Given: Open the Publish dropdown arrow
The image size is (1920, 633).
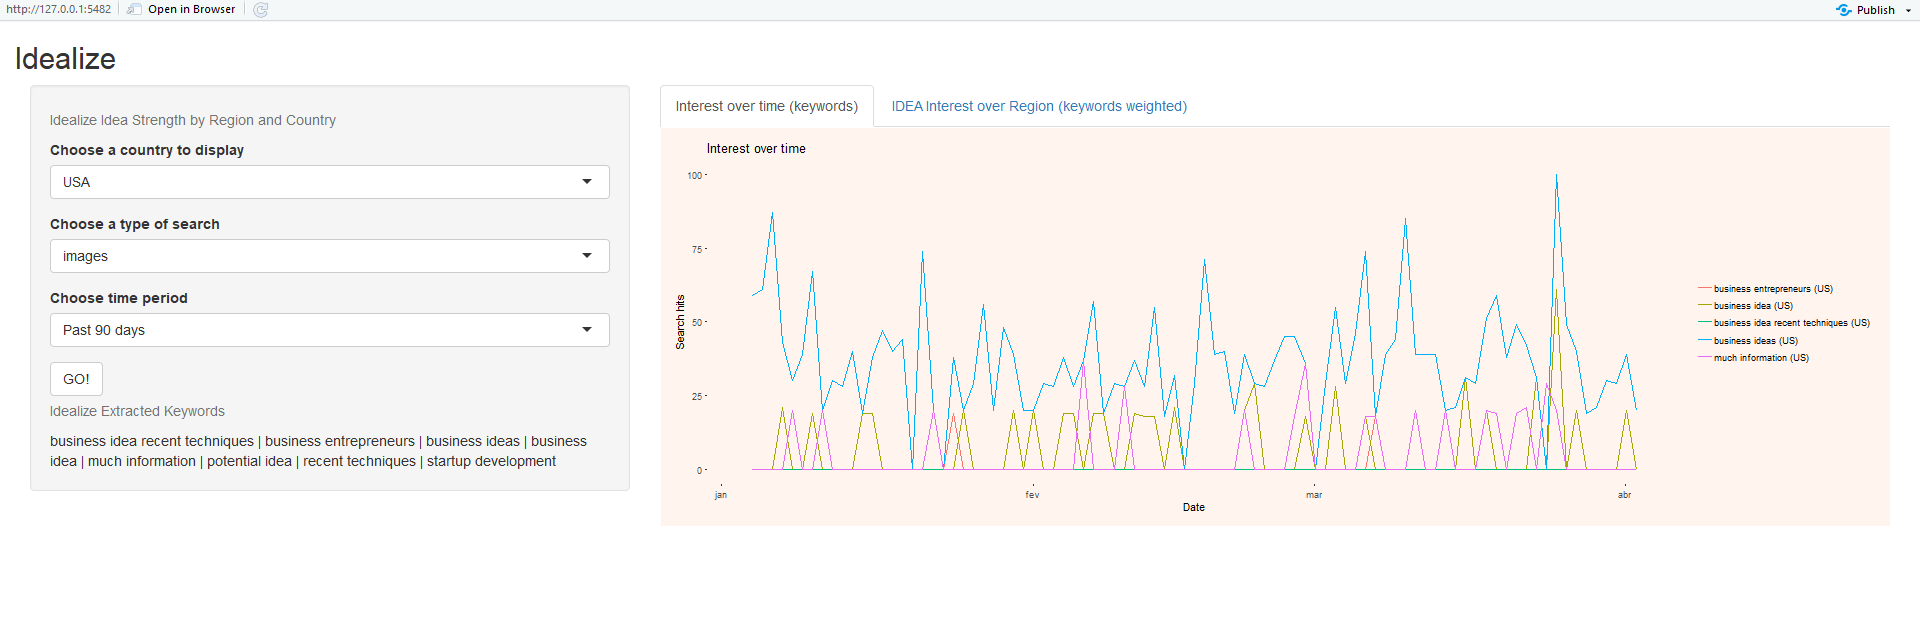Looking at the screenshot, I should tap(1909, 10).
